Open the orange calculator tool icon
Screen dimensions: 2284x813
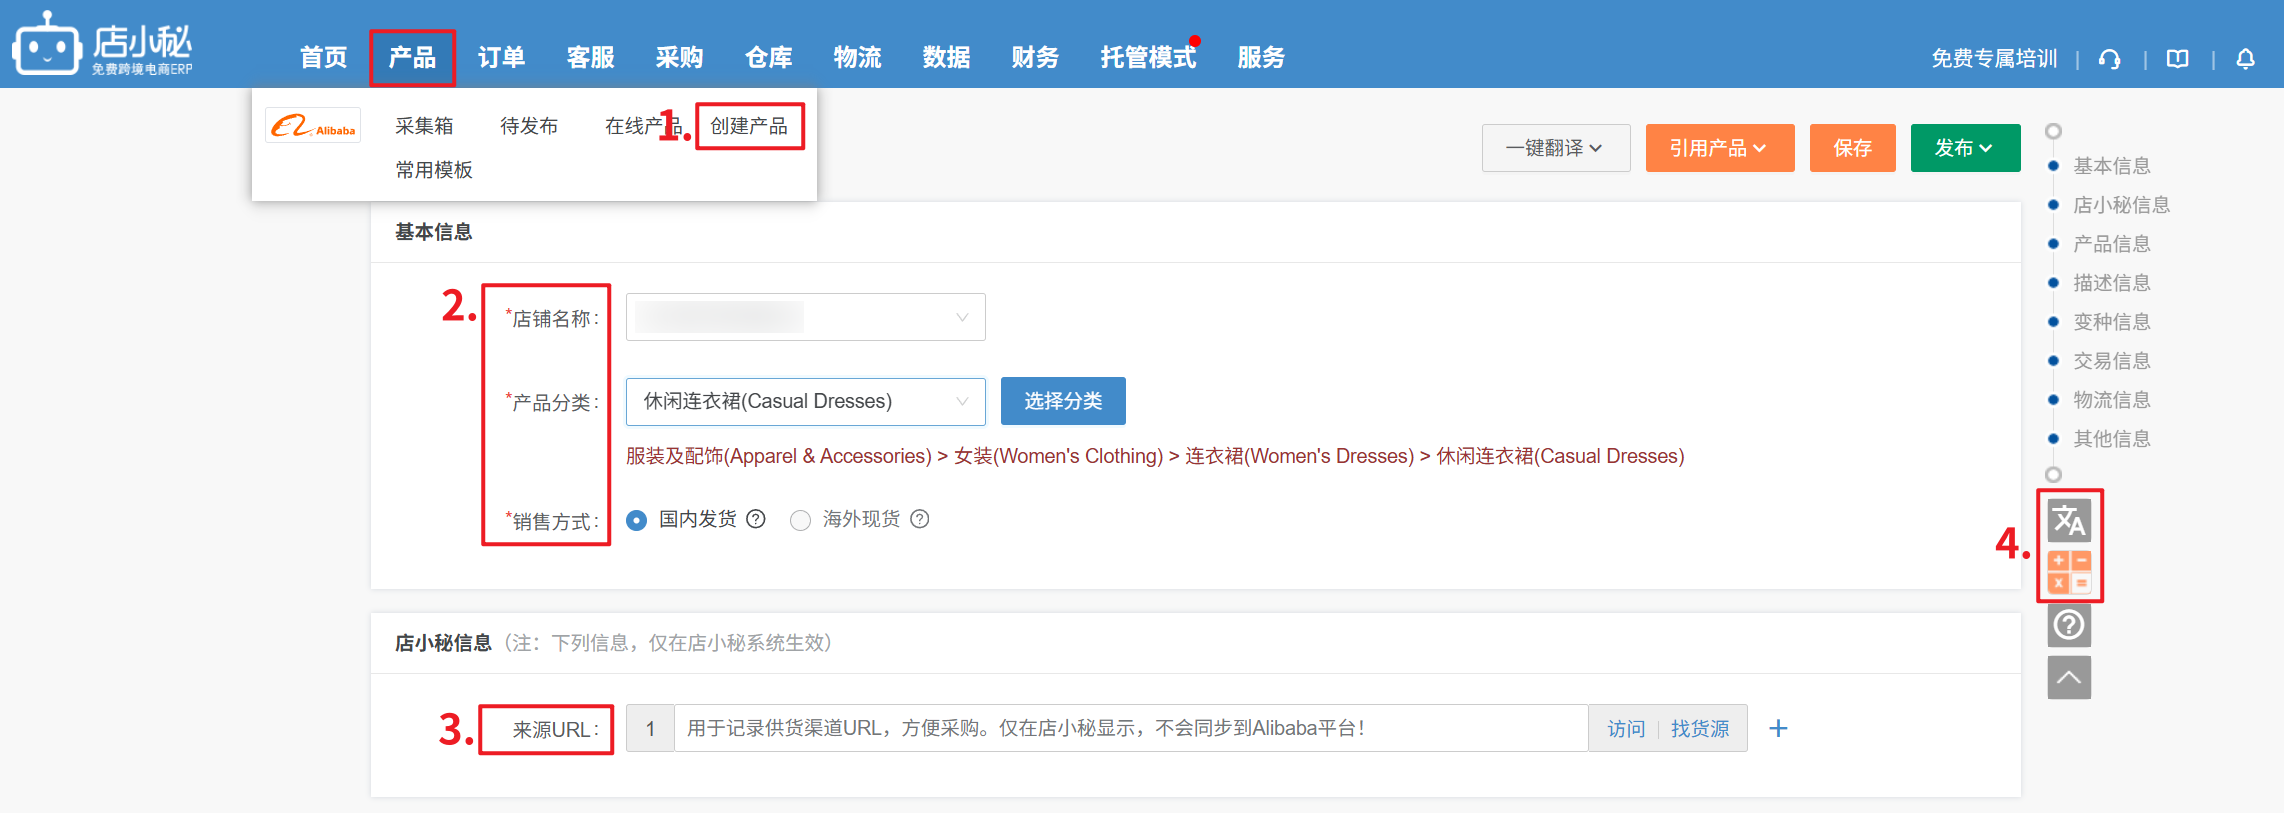pos(2068,572)
